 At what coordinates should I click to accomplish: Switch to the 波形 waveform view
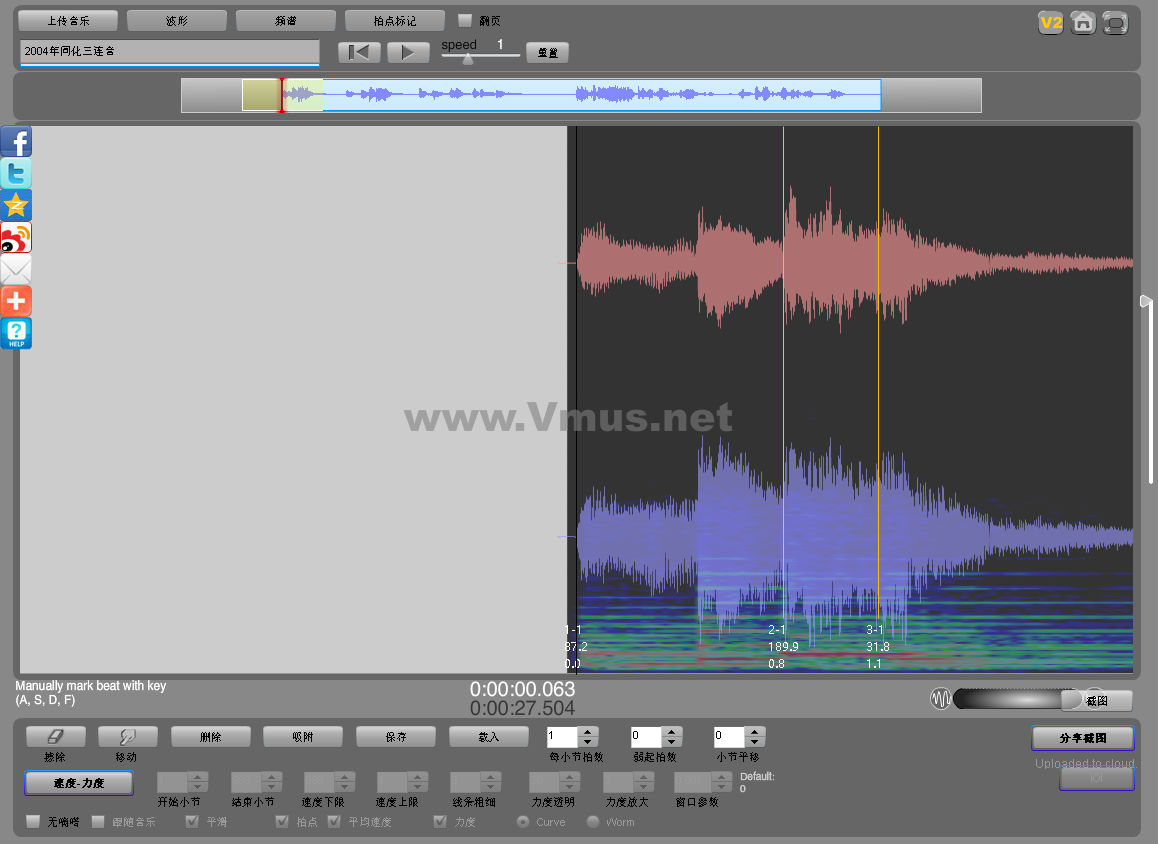coord(176,21)
